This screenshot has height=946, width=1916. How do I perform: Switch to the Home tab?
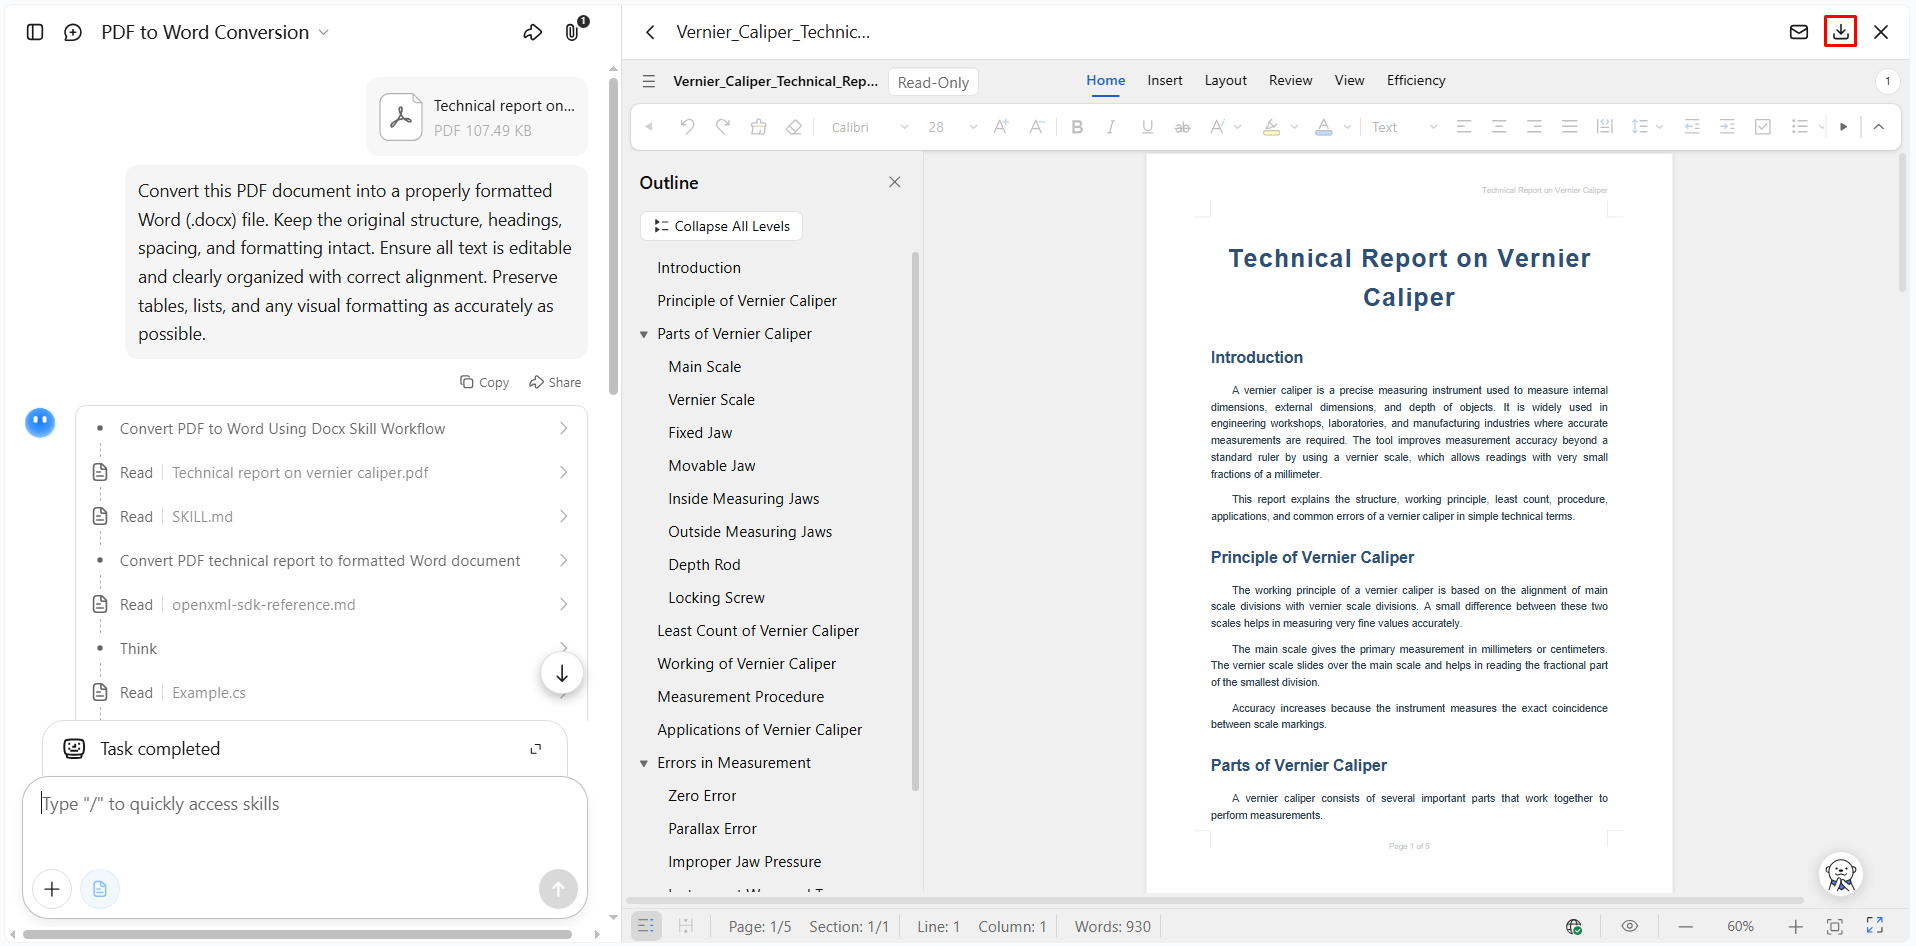(1106, 81)
